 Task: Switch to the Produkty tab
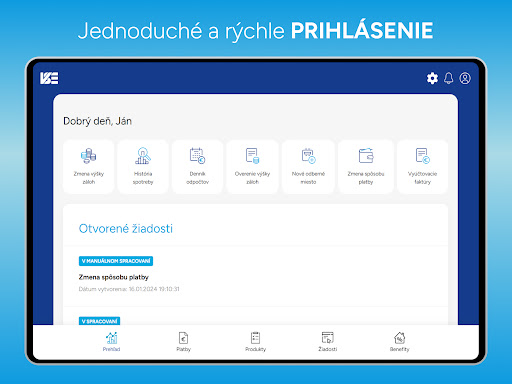255,342
